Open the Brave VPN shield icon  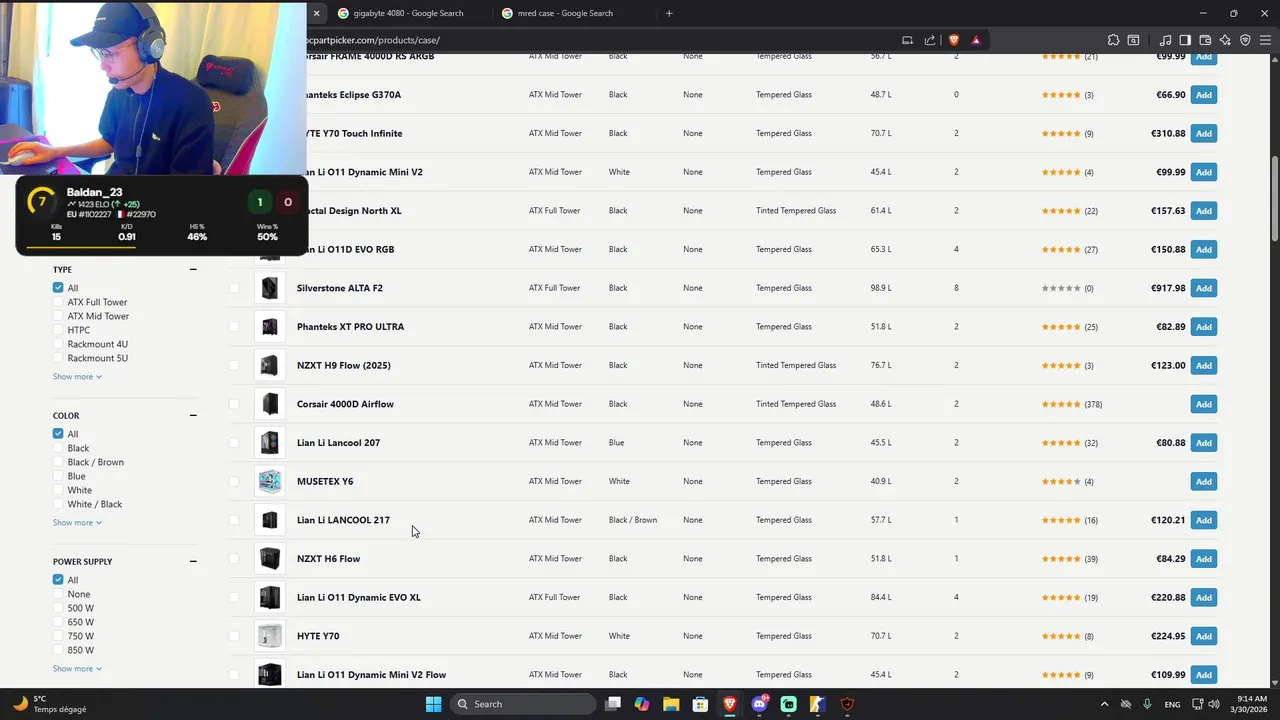[x=1245, y=40]
